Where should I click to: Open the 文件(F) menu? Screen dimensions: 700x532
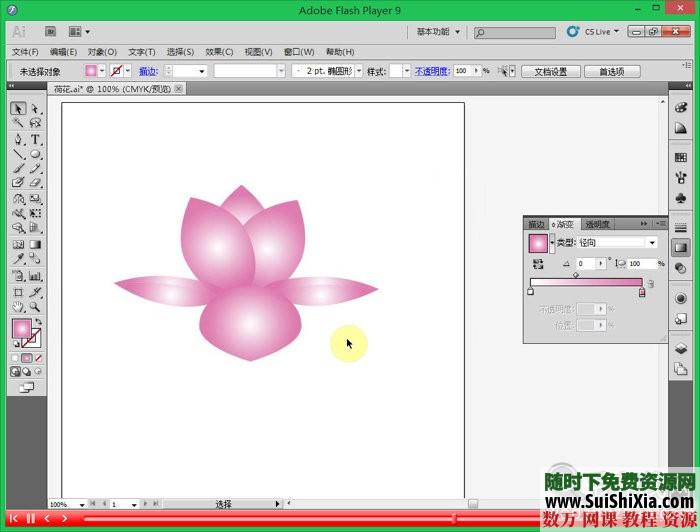tap(25, 52)
